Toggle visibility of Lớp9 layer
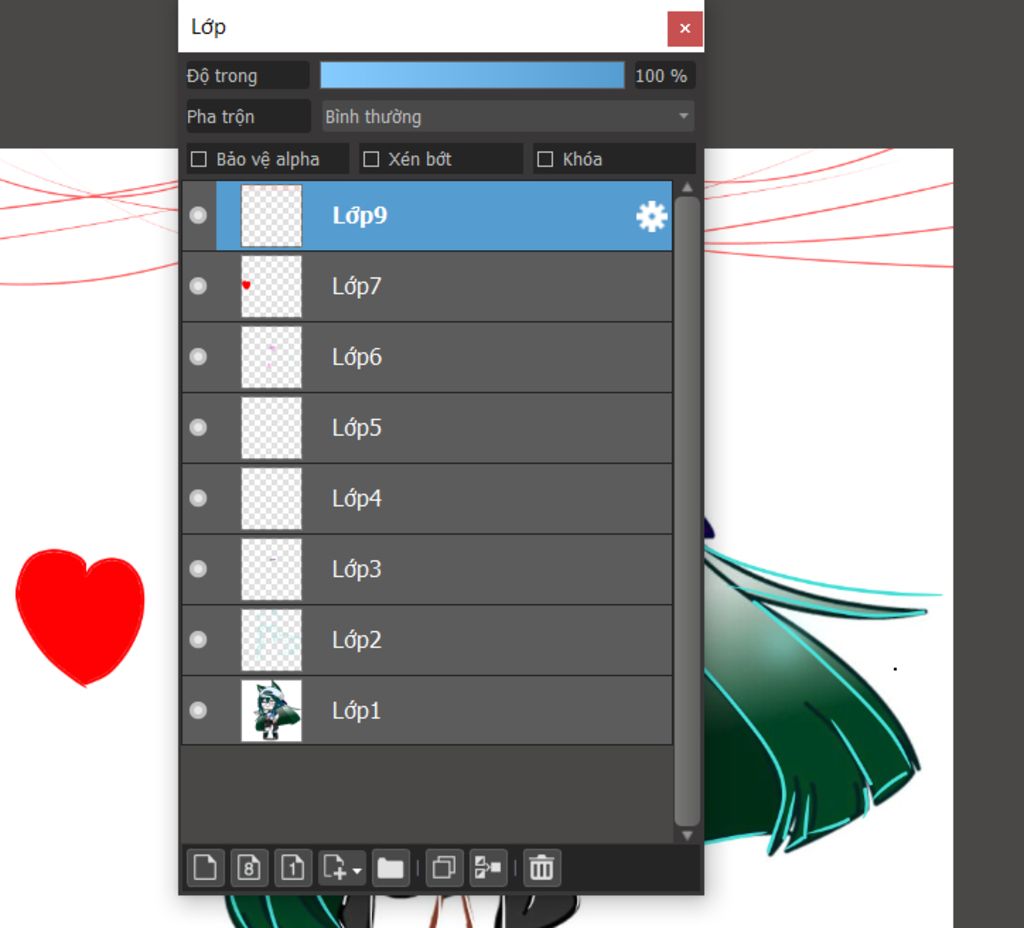Screen dimensions: 1024x928 point(198,216)
